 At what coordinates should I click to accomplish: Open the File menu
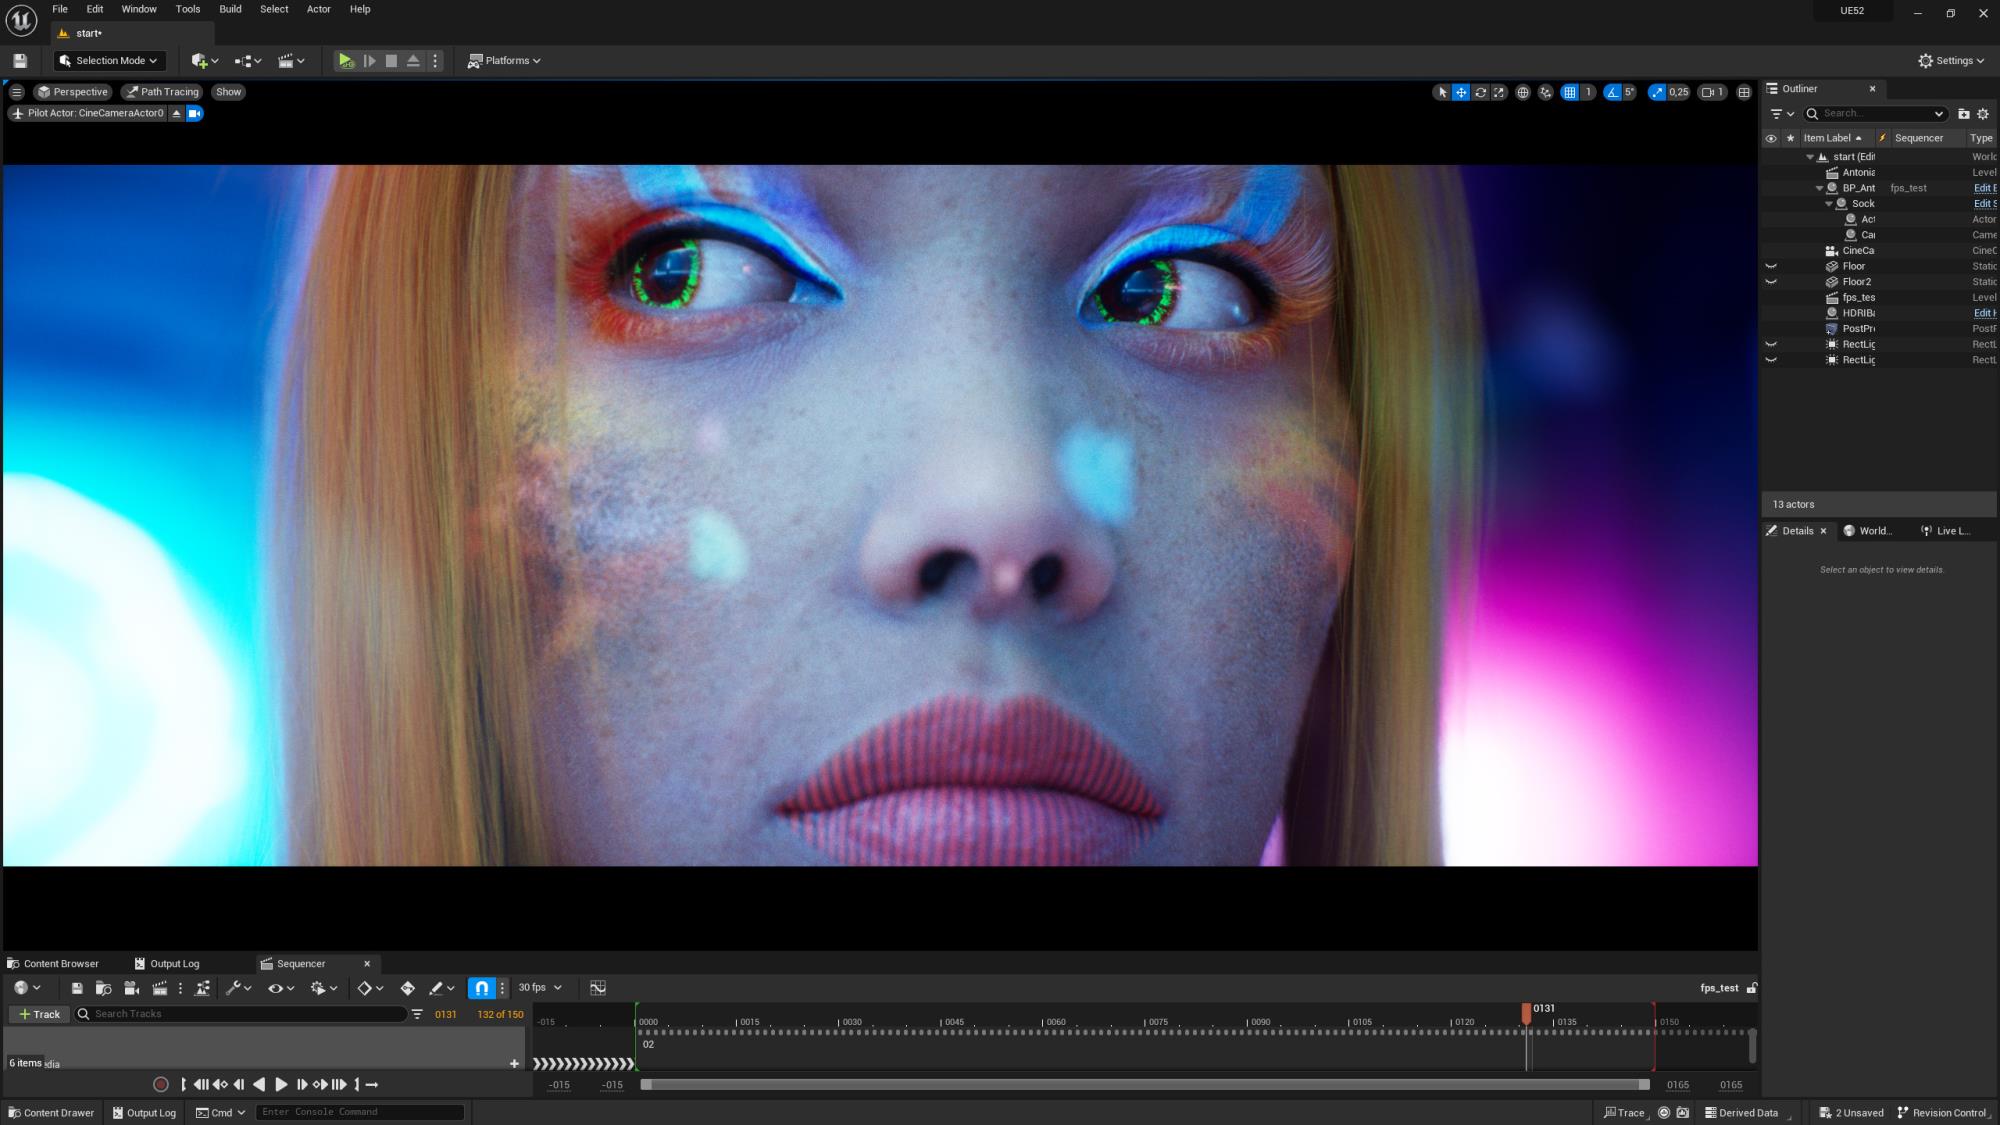[x=60, y=9]
